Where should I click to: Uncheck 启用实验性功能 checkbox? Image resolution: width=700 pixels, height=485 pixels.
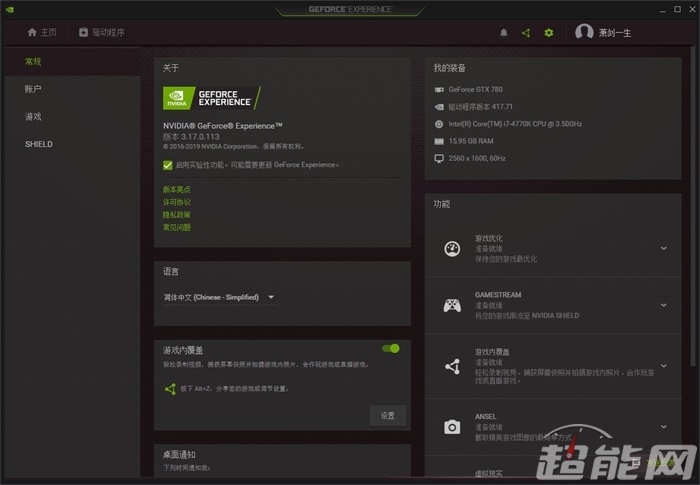click(168, 165)
